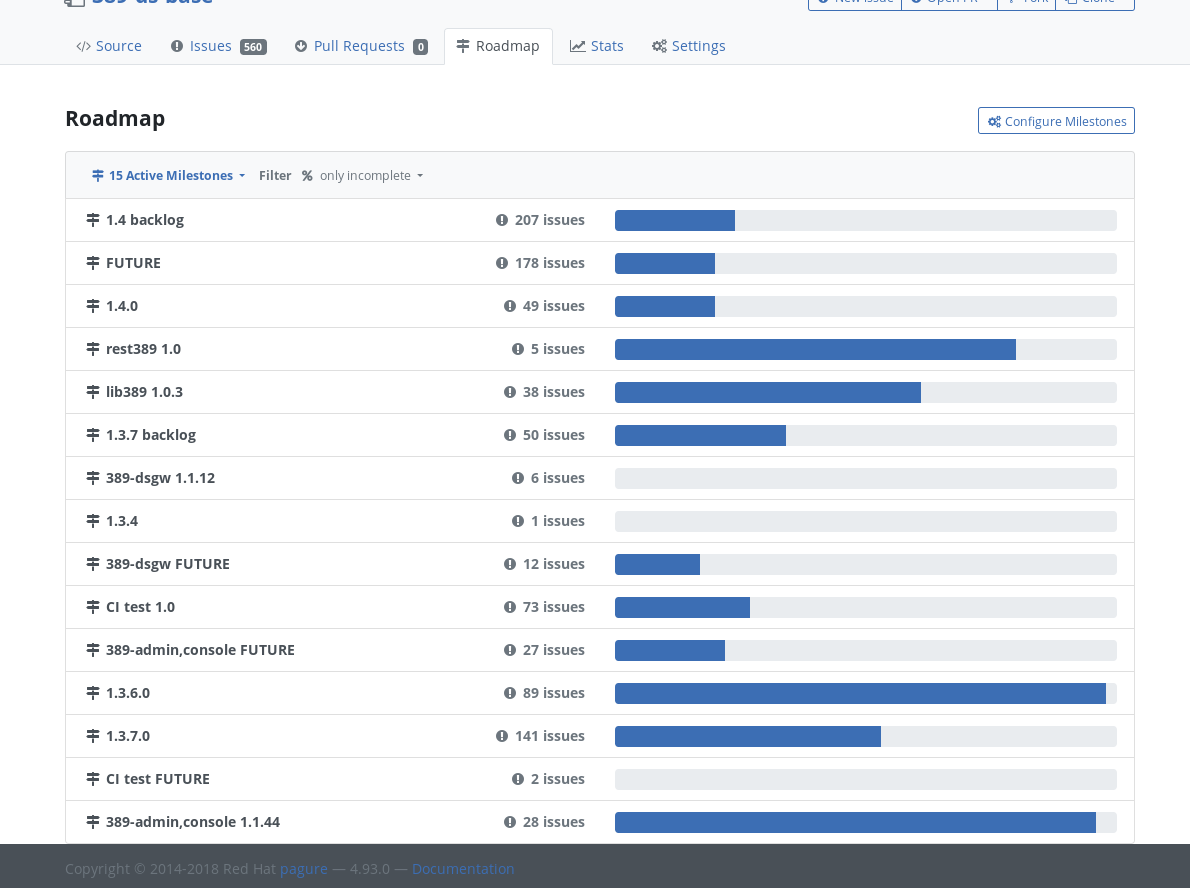Open the Pull Requests tab

(x=361, y=46)
